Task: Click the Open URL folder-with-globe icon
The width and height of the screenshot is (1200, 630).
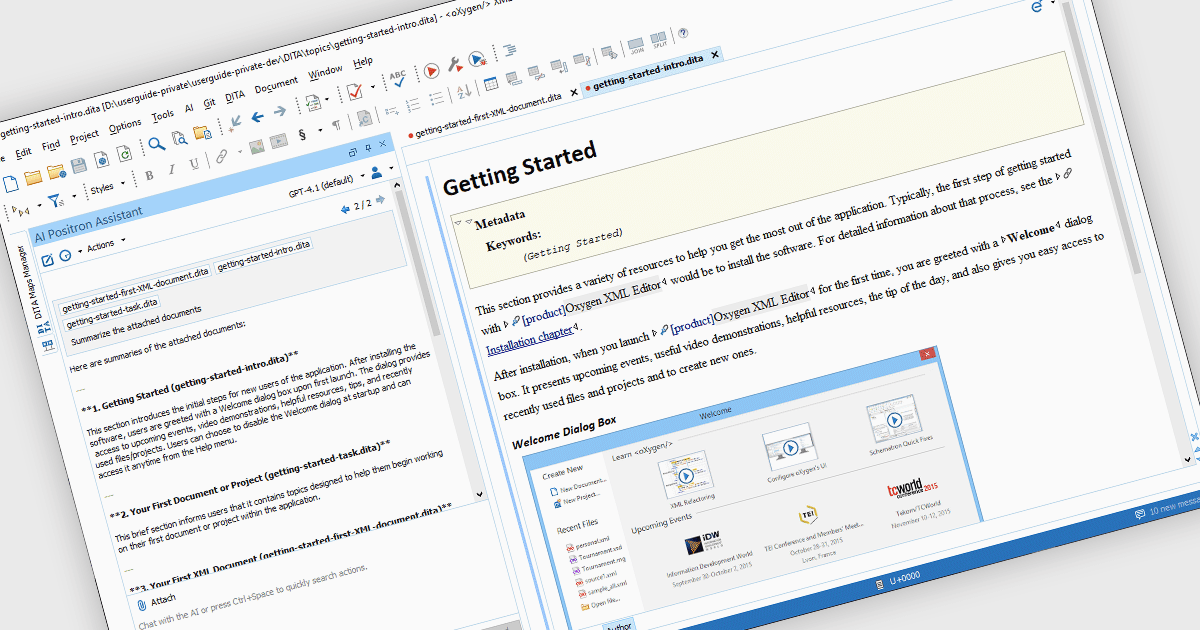Action: point(56,171)
